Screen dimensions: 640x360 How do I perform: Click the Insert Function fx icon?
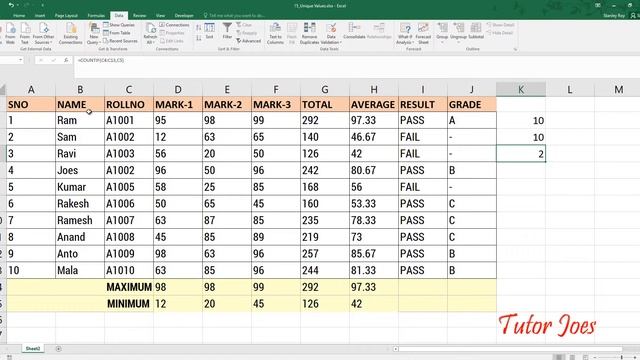coord(66,60)
